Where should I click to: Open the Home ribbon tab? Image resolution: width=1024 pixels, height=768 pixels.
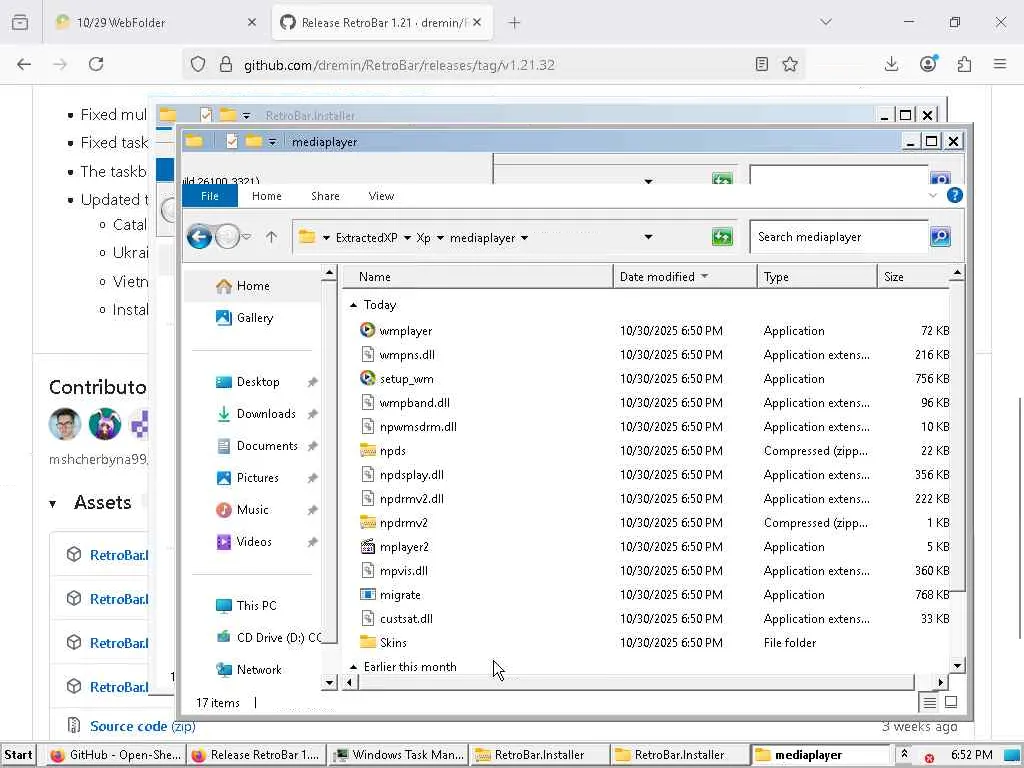coord(266,196)
